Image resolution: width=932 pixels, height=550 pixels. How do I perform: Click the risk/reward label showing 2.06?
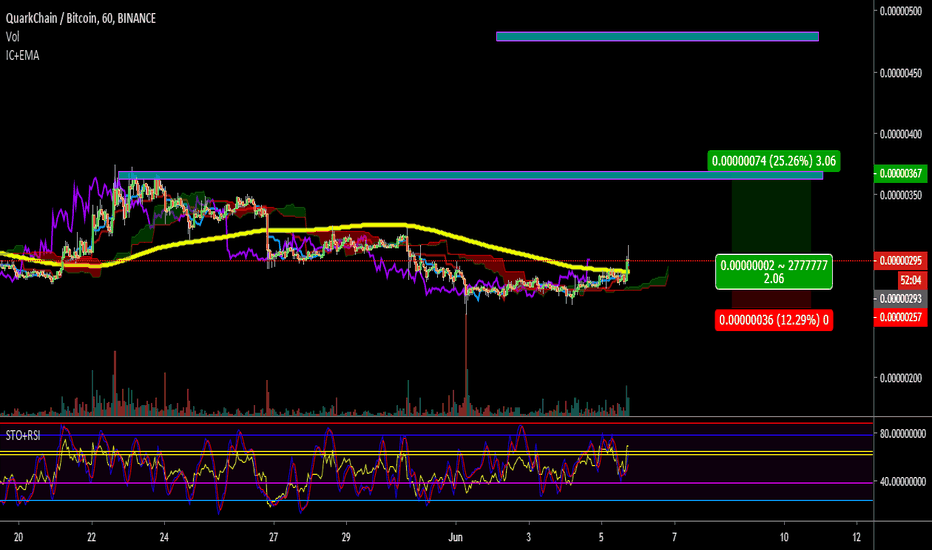coord(773,272)
